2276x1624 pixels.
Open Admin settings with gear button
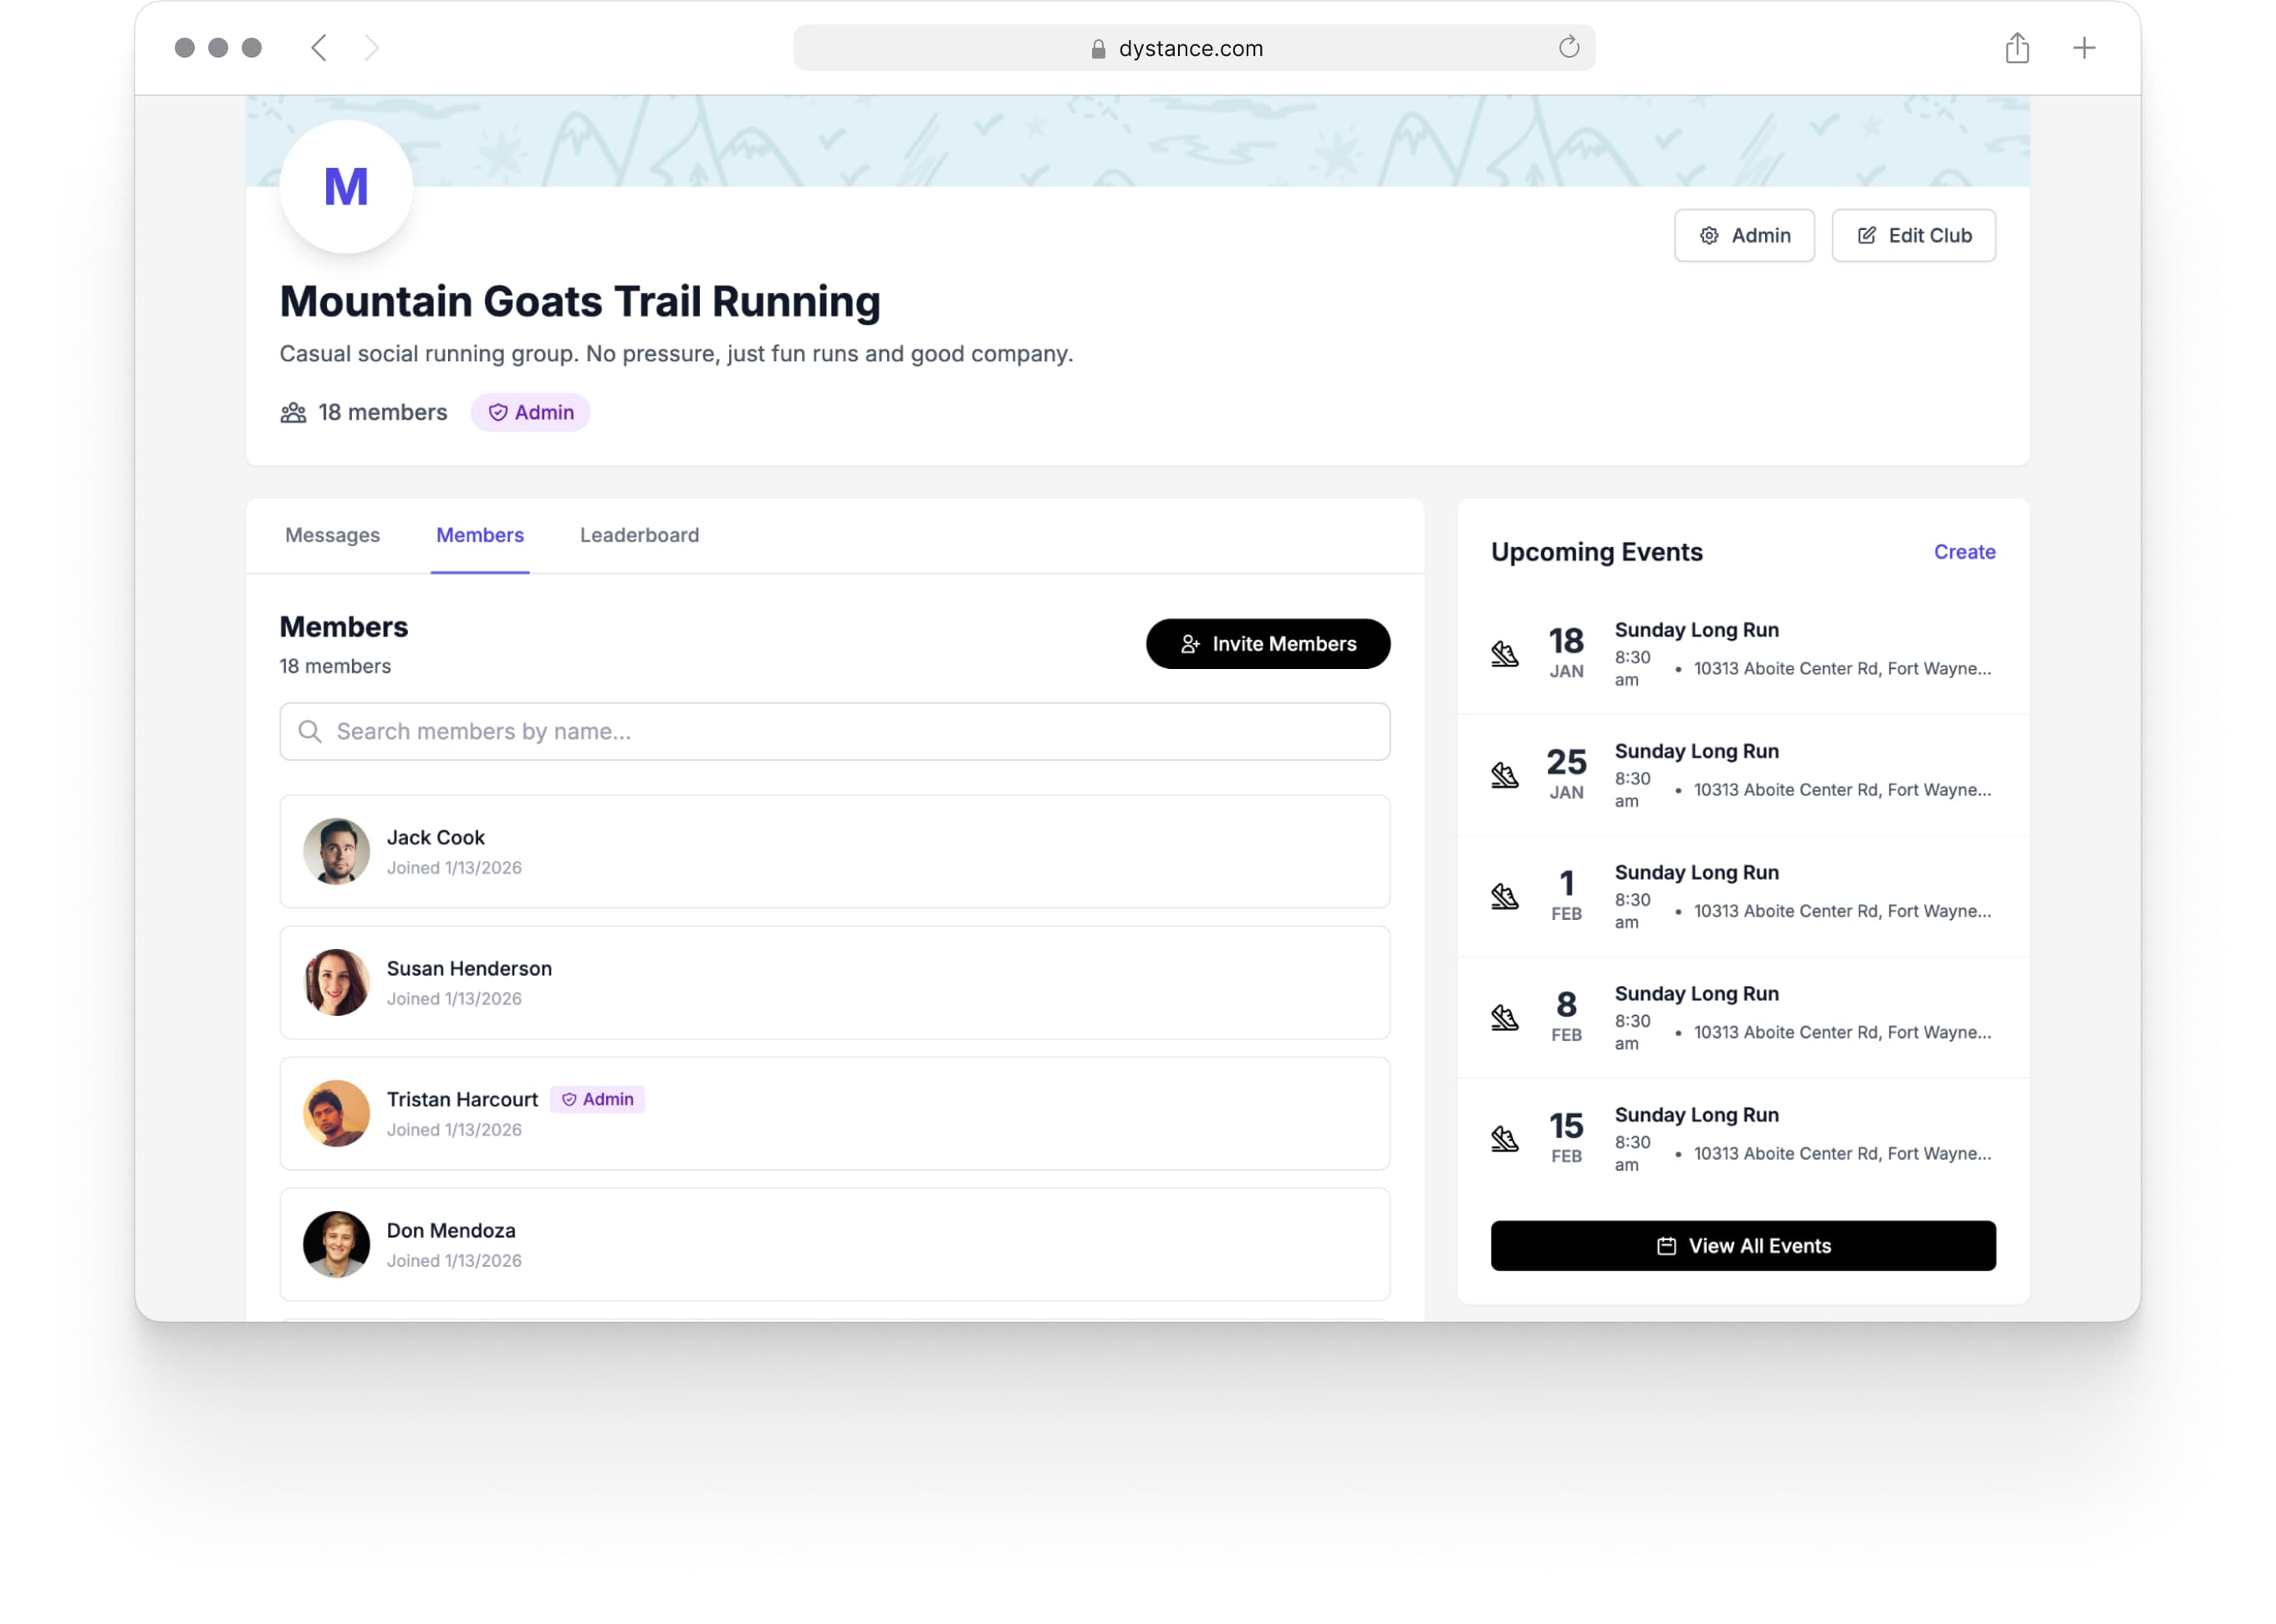click(x=1743, y=235)
